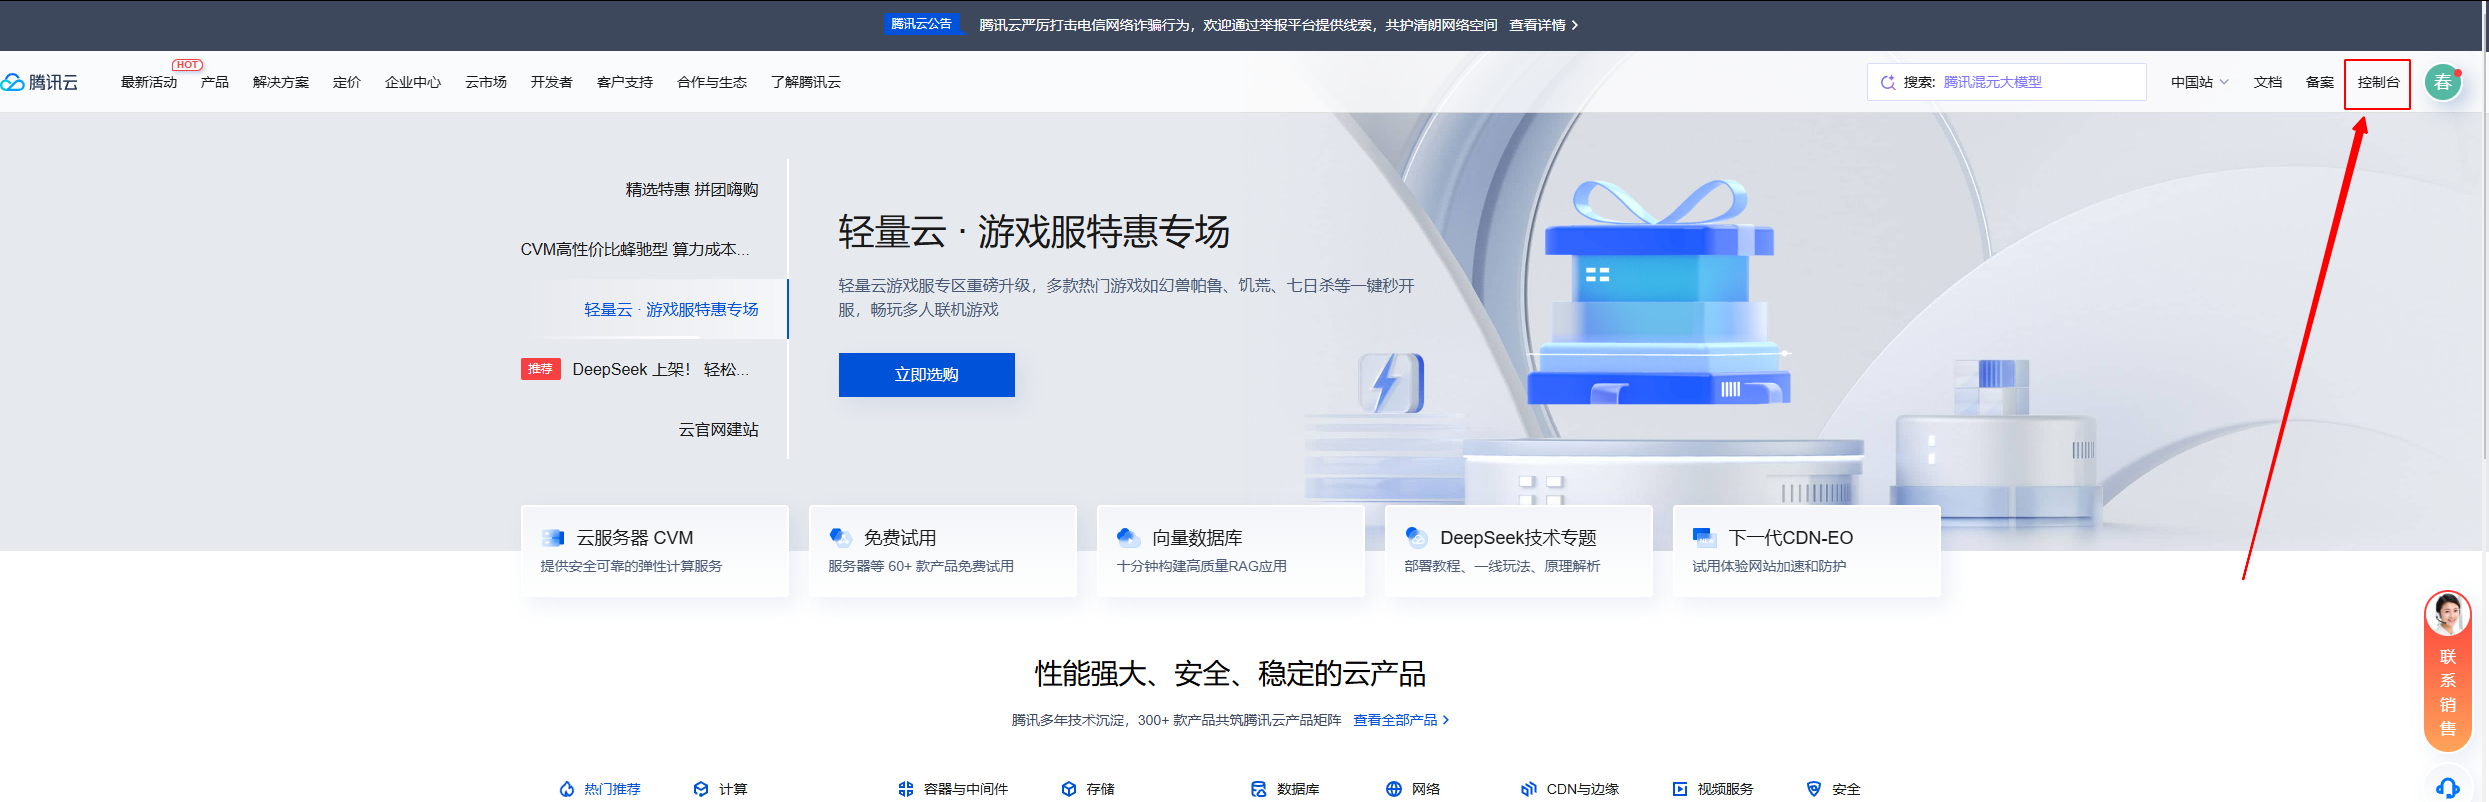This screenshot has width=2489, height=802.
Task: Open the 了解腾讯云 menu
Action: [806, 82]
